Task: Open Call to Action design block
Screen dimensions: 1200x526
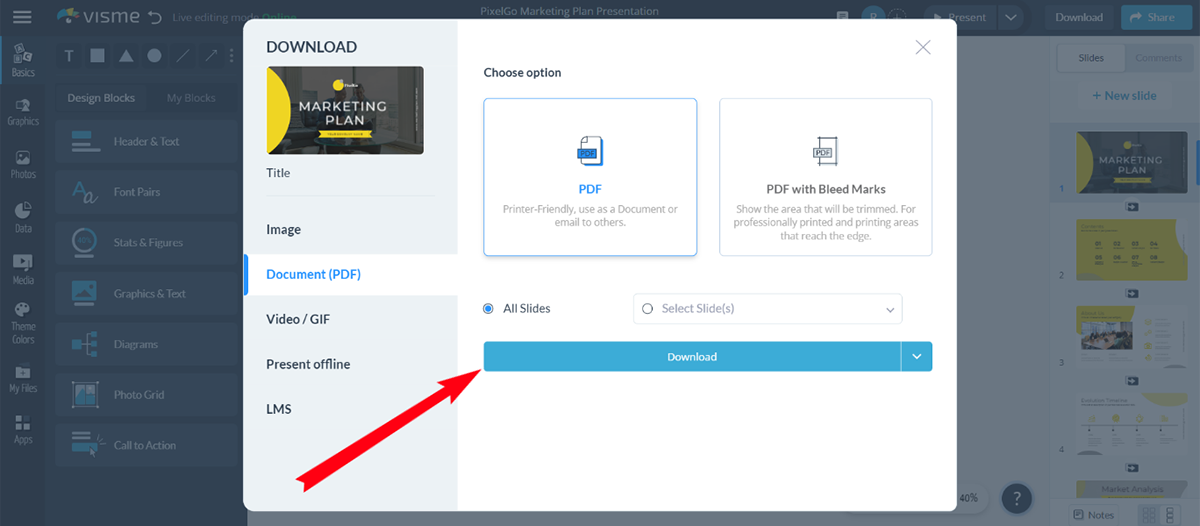Action: (146, 446)
